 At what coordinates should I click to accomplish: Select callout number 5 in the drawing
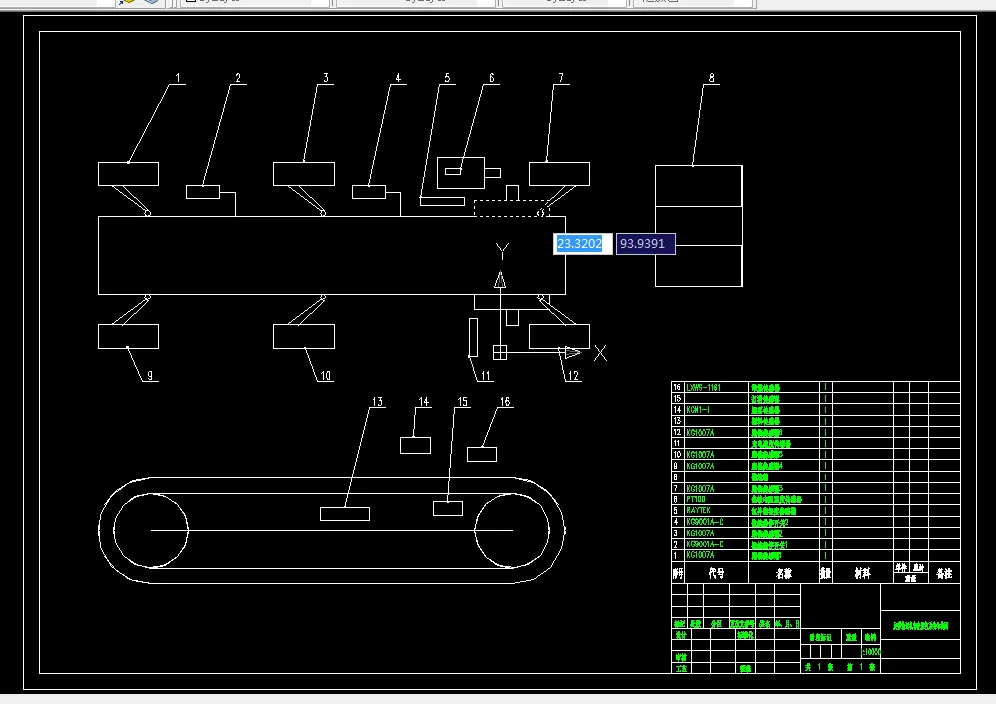(x=447, y=78)
